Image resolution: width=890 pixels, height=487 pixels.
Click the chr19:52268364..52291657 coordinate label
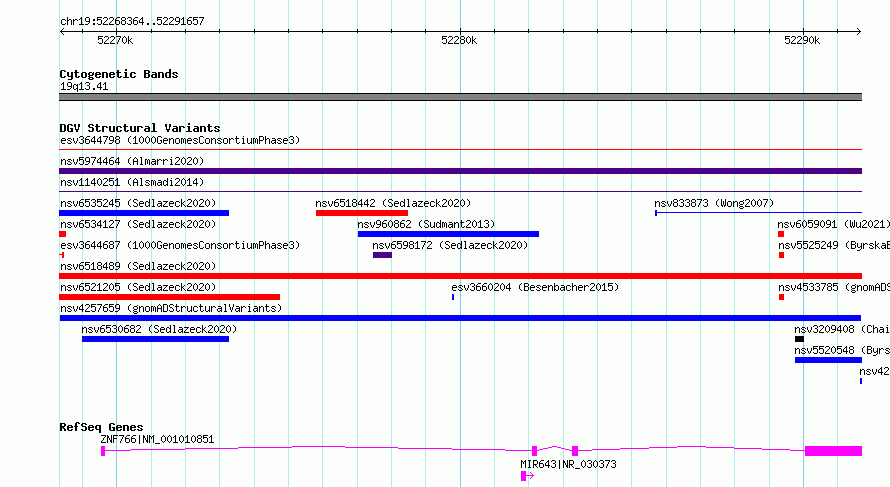pyautogui.click(x=132, y=22)
